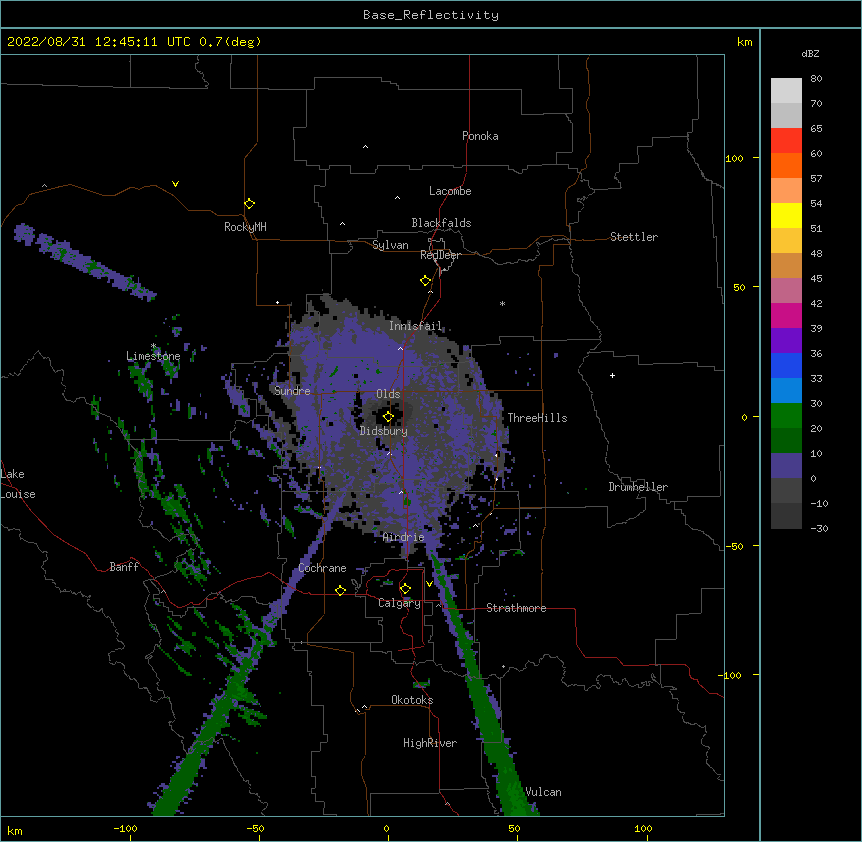This screenshot has width=862, height=842.
Task: Select the RedDeer city label
Action: pos(440,255)
